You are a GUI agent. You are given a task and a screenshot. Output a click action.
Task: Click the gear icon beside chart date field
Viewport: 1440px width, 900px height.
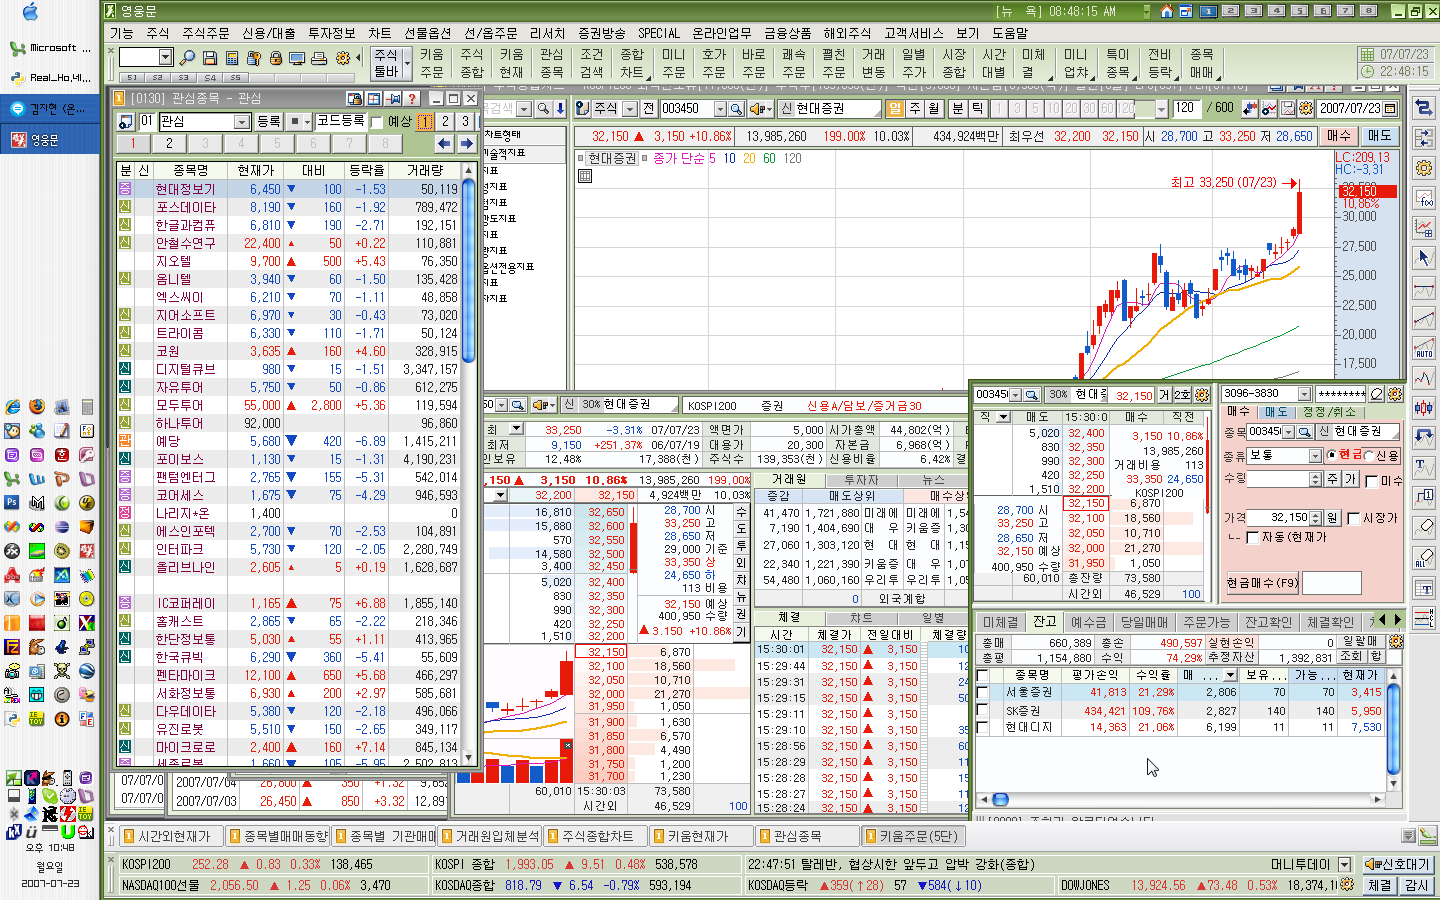[x=1306, y=108]
